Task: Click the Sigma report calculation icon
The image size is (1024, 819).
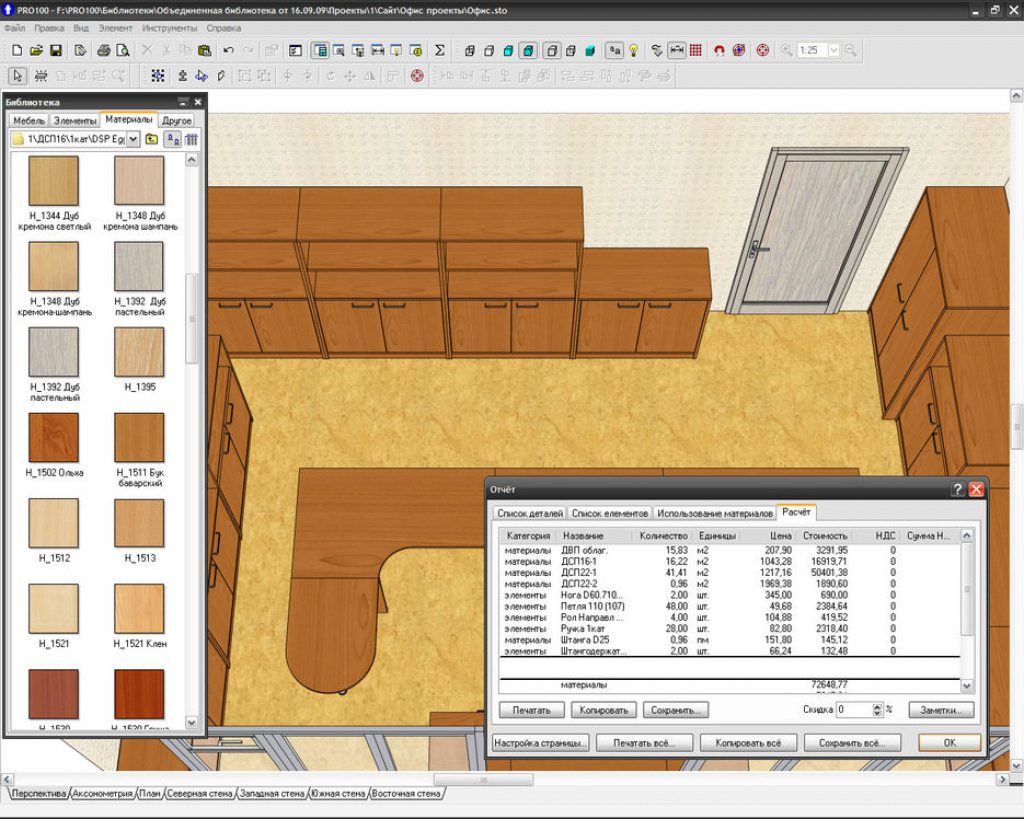Action: (x=440, y=49)
